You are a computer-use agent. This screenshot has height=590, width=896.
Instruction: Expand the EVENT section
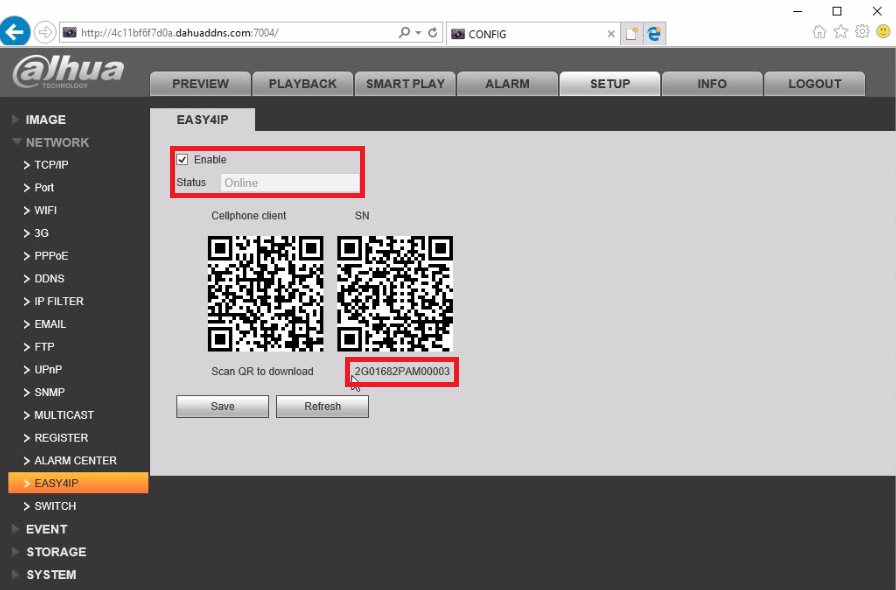(x=46, y=529)
